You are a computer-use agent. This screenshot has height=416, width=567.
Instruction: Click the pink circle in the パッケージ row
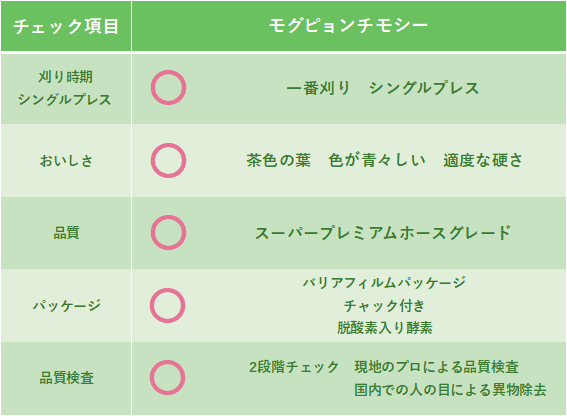coord(168,305)
